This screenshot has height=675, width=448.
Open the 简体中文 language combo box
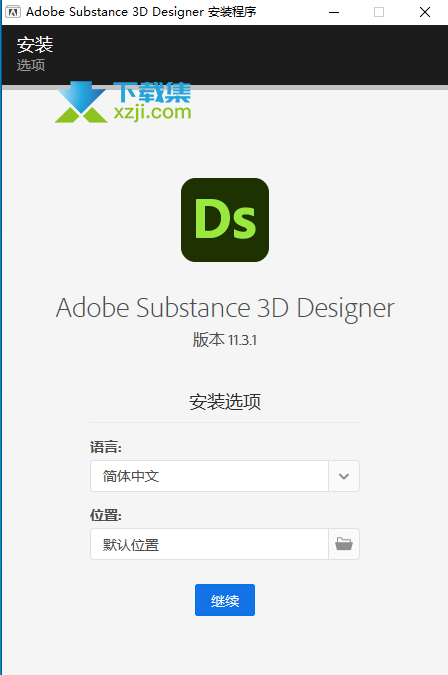coord(225,476)
